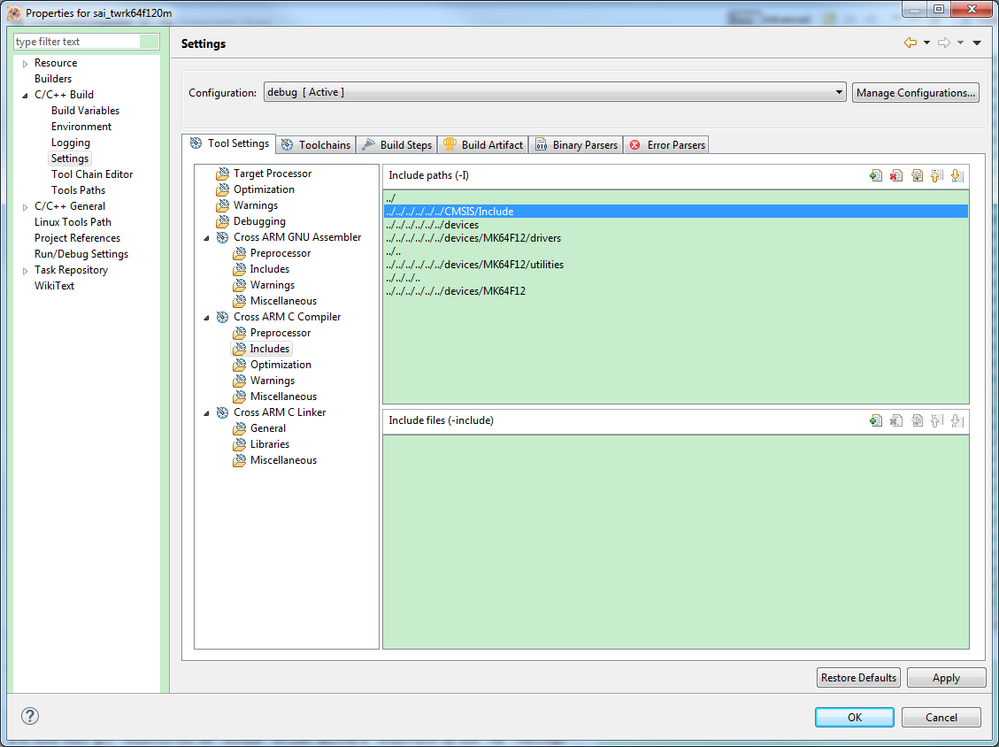Collapse Cross ARM C Linker node
The image size is (999, 747).
coord(206,413)
